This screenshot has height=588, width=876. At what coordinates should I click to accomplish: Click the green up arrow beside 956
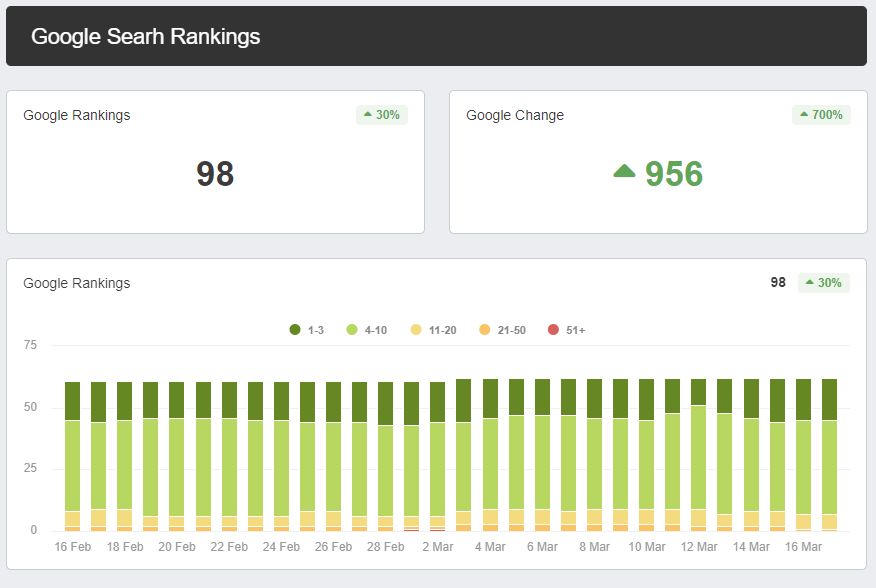point(625,171)
